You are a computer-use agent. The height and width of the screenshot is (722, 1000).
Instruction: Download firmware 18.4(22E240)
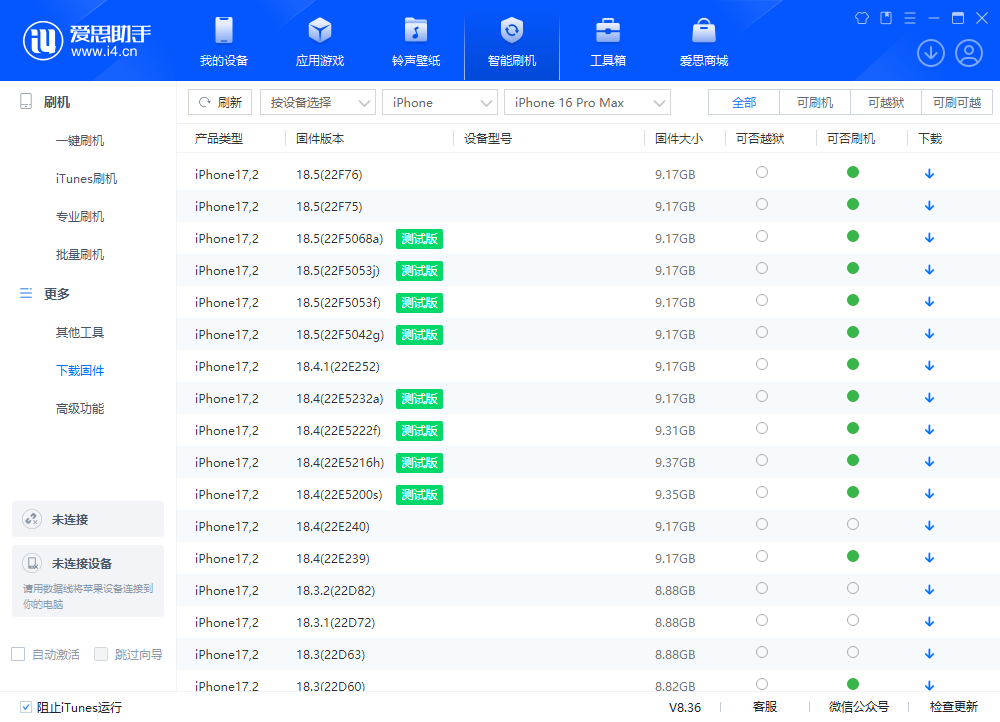[x=929, y=526]
